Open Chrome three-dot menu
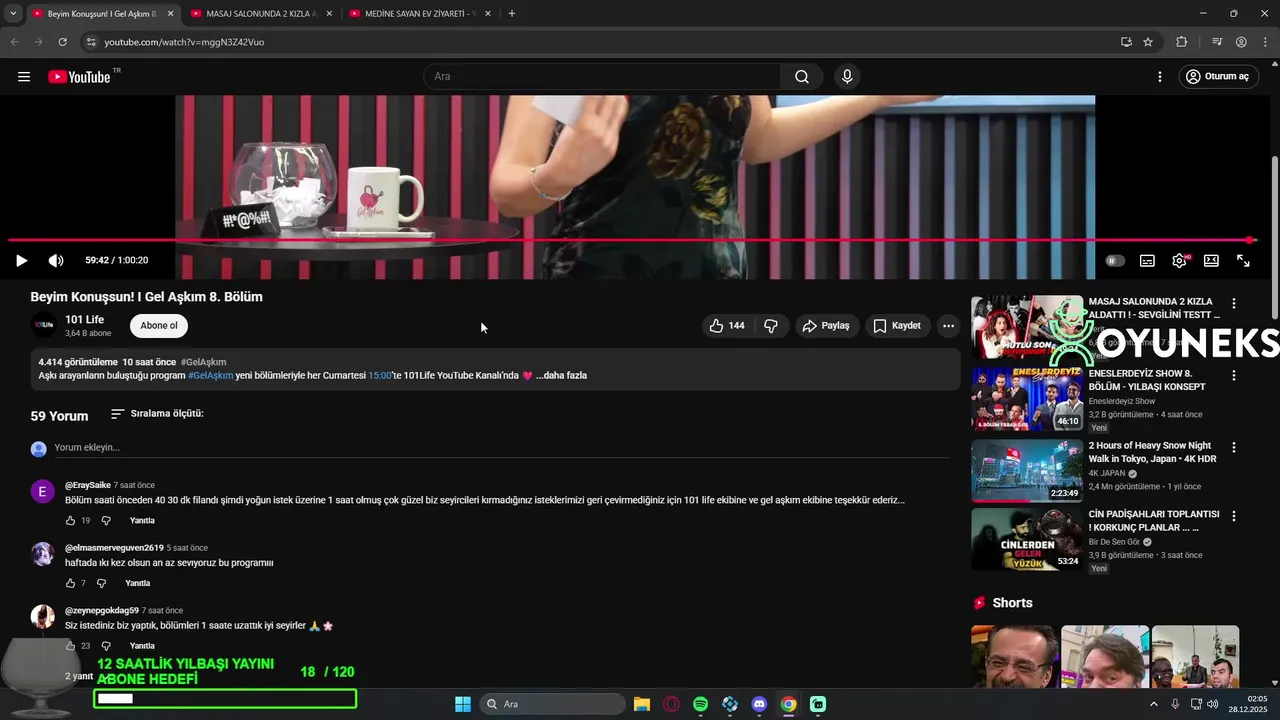 1265,42
